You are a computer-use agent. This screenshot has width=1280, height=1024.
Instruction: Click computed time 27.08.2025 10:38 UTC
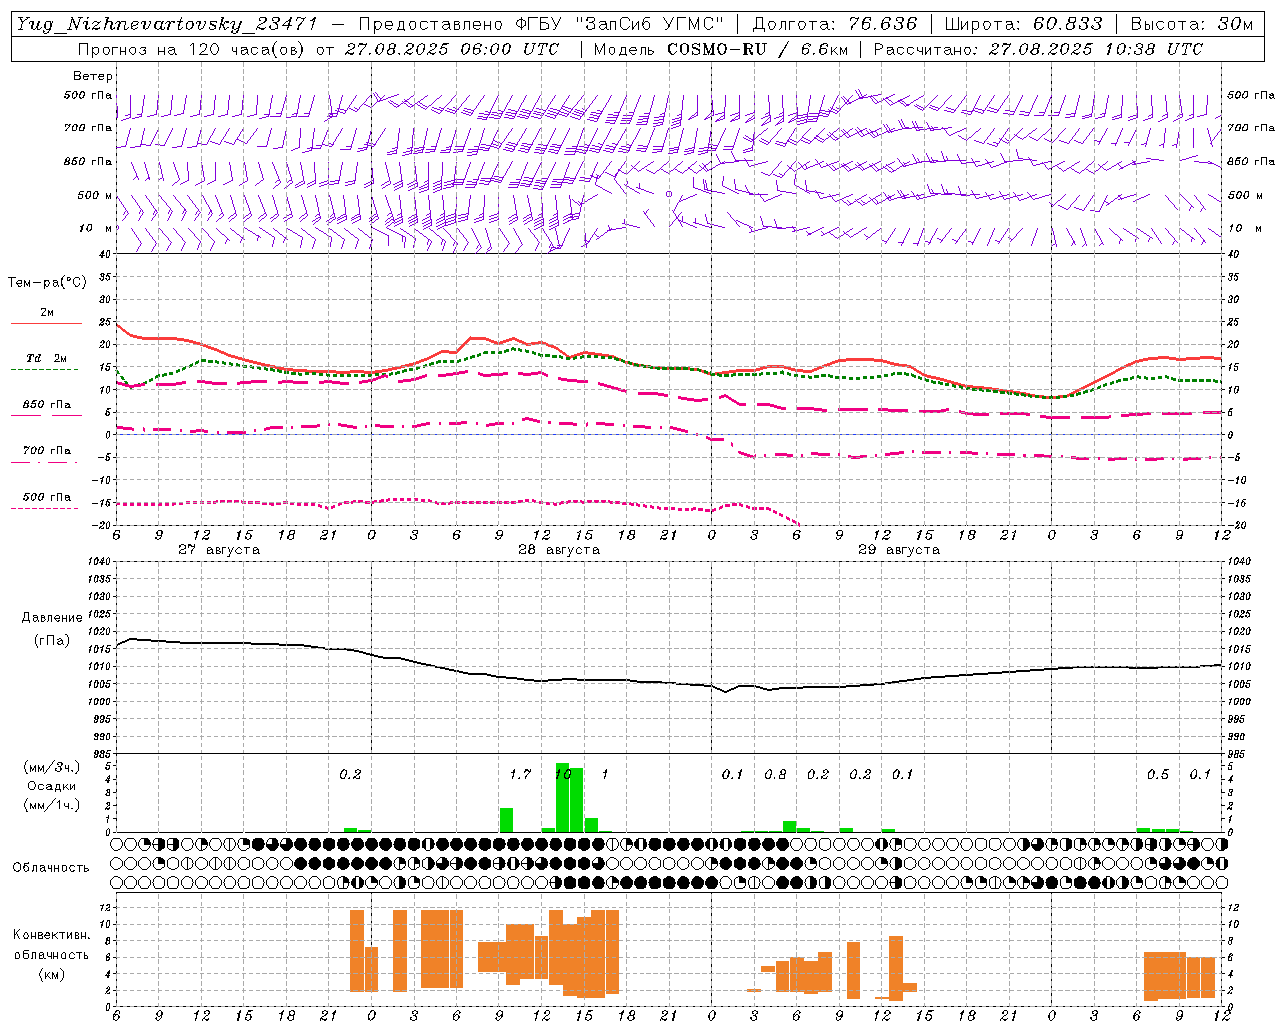pyautogui.click(x=1096, y=49)
